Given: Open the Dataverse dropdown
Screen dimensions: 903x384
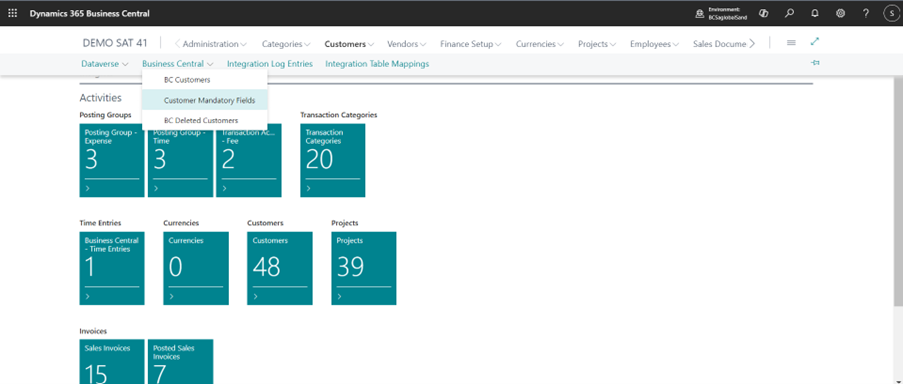Looking at the screenshot, I should 105,64.
